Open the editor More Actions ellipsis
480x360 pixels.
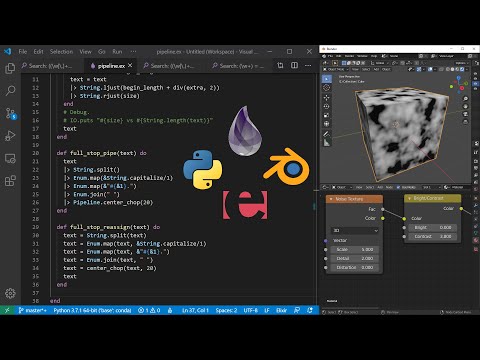point(308,65)
